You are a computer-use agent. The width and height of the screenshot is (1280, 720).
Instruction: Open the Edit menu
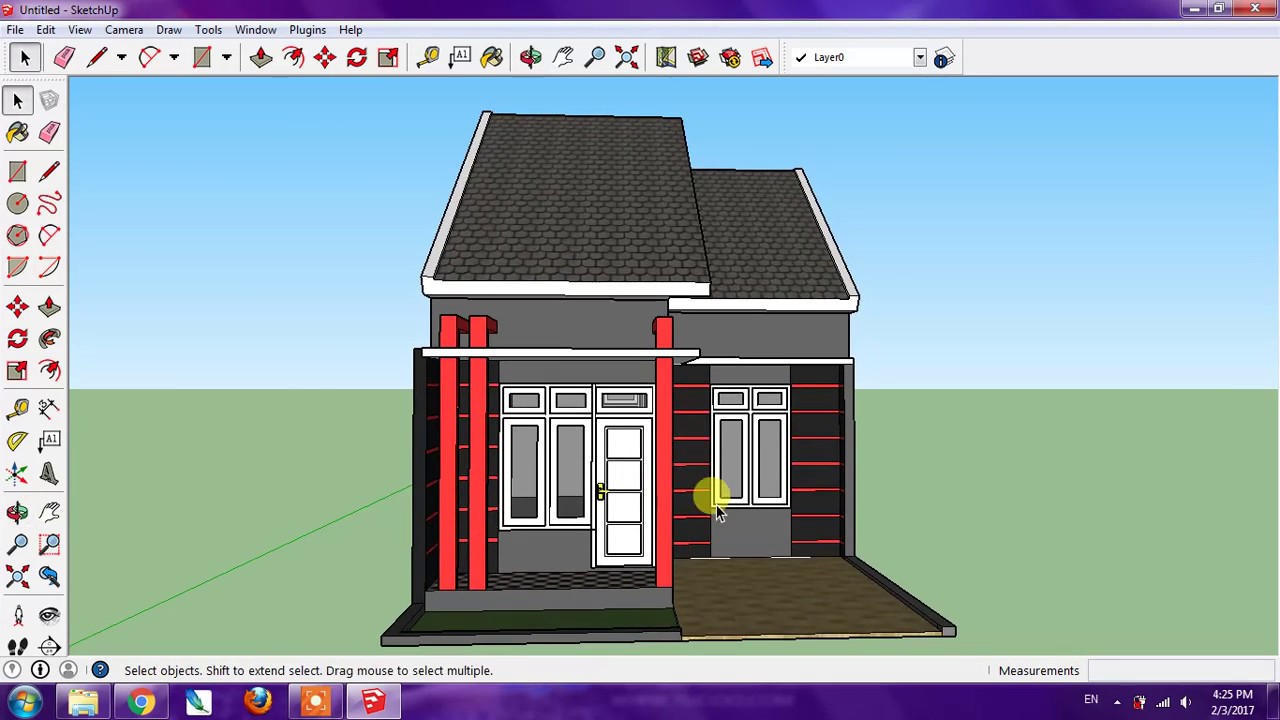(x=46, y=30)
